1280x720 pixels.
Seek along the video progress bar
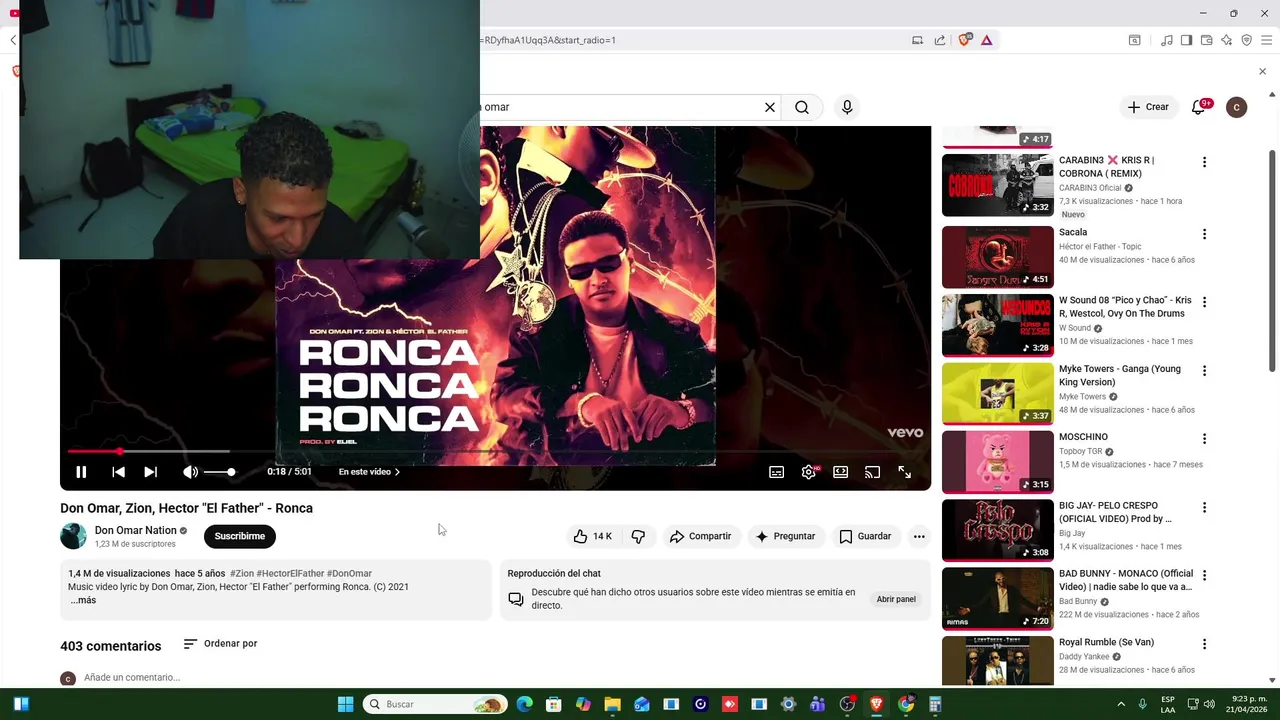pyautogui.click(x=495, y=452)
